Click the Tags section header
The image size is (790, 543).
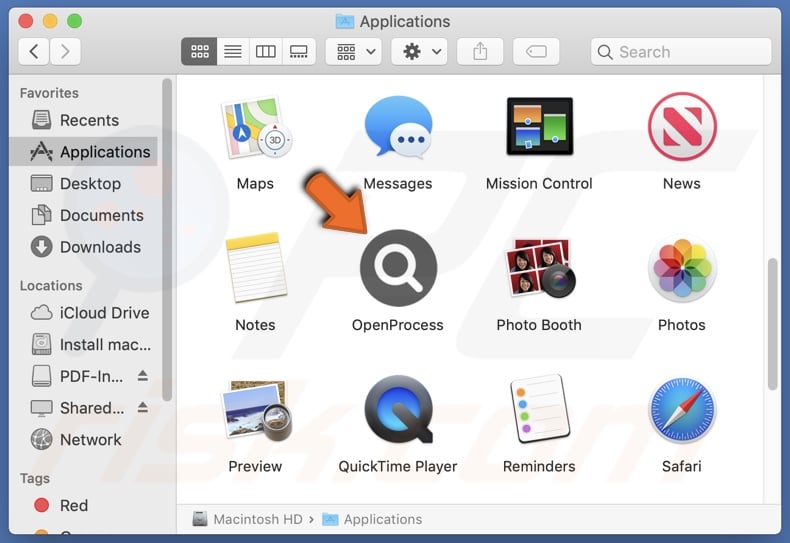[x=35, y=478]
